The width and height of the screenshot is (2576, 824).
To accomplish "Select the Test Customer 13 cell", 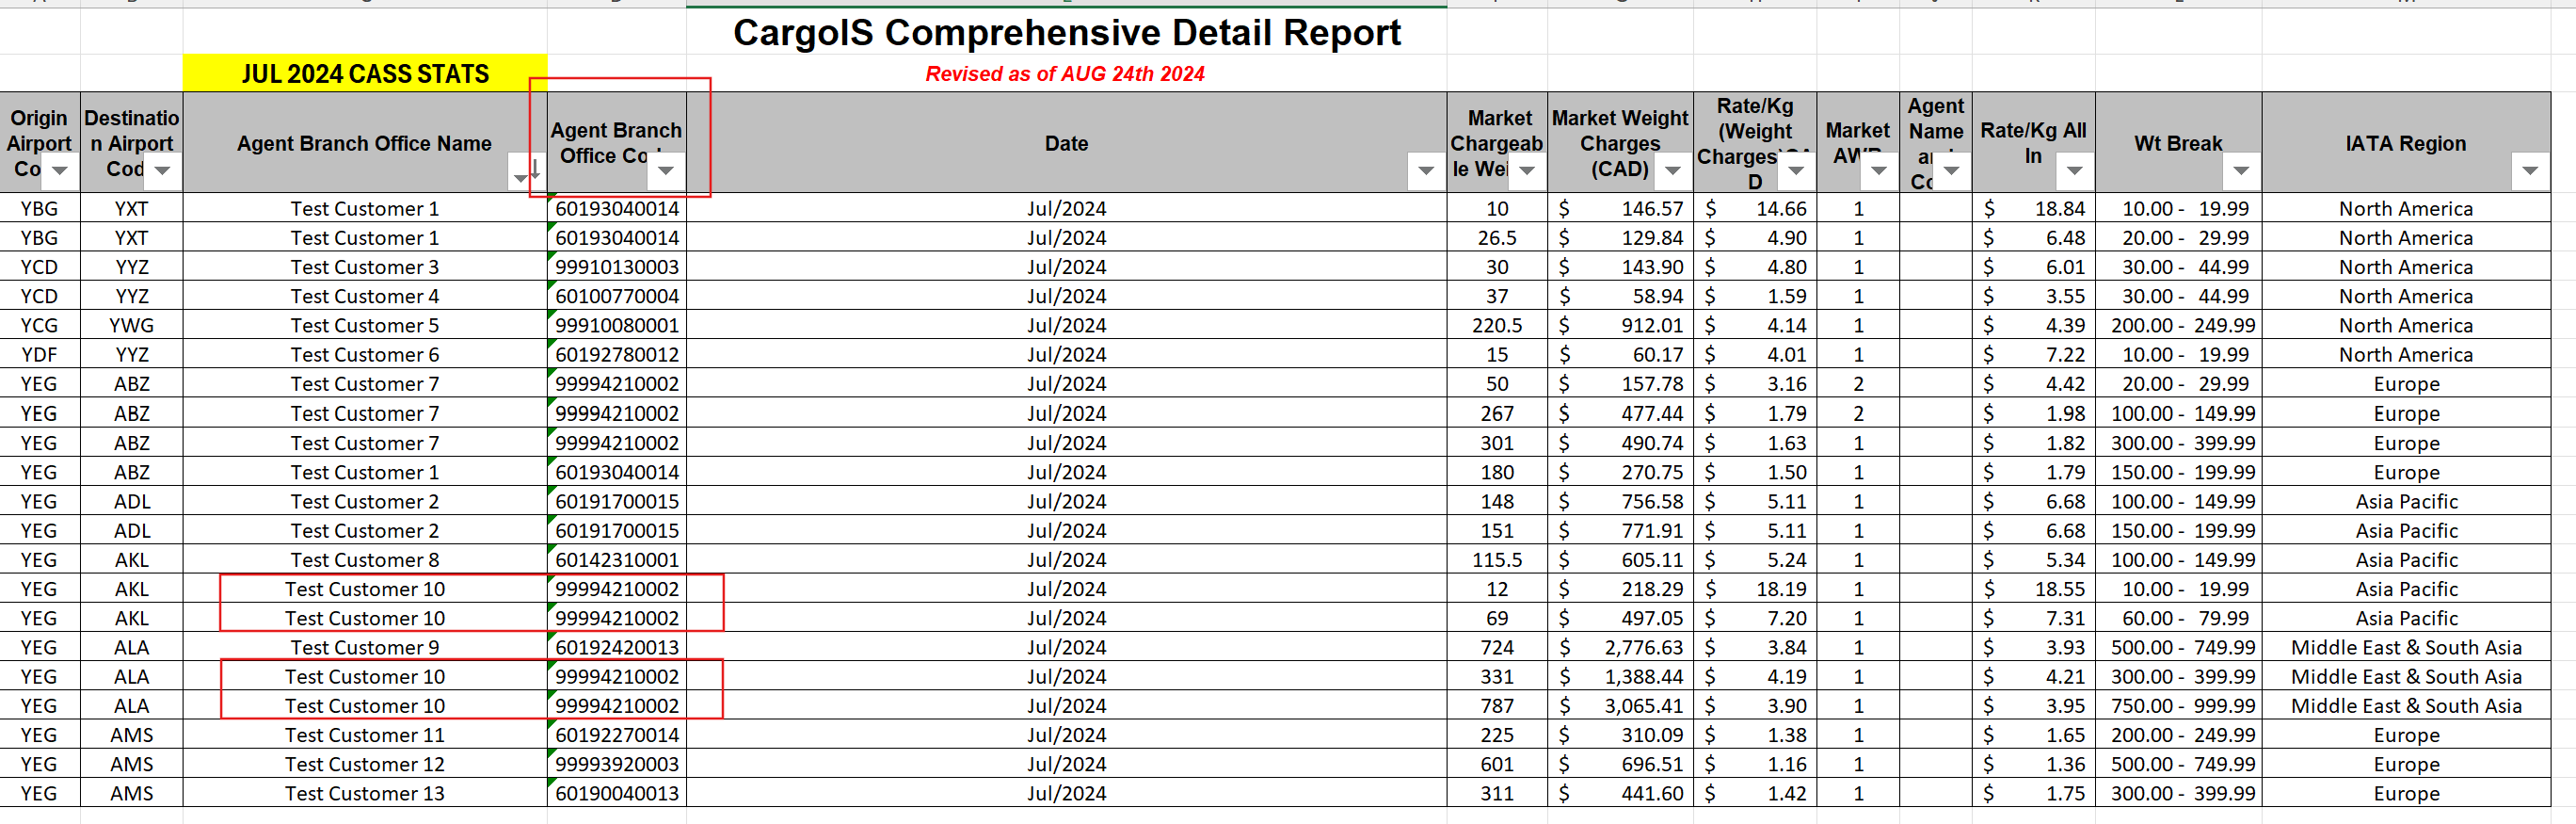I will (365, 793).
